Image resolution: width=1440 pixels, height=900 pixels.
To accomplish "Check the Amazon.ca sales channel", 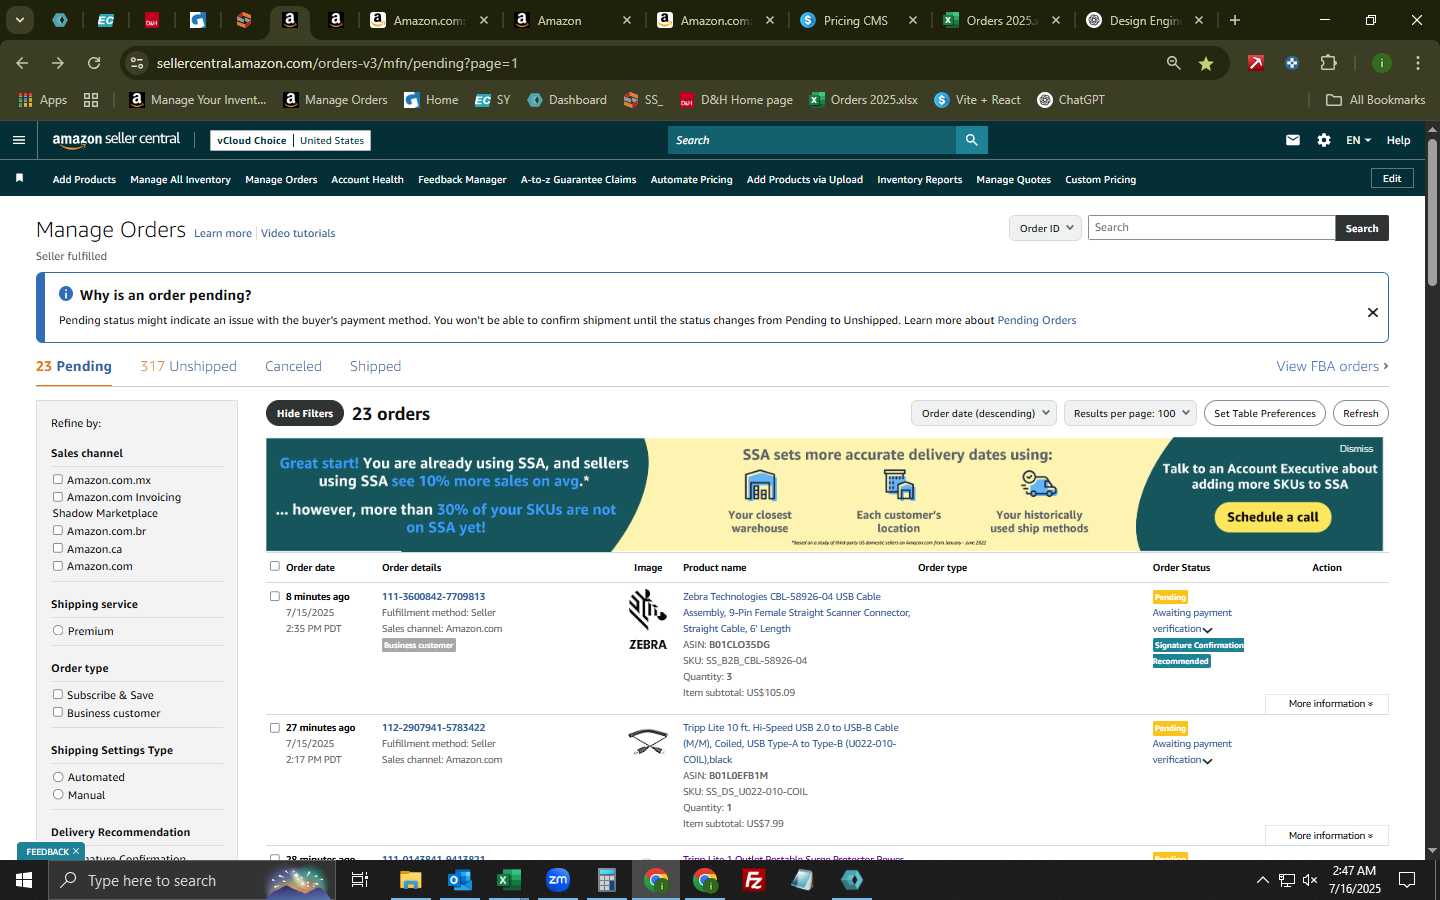I will [58, 548].
